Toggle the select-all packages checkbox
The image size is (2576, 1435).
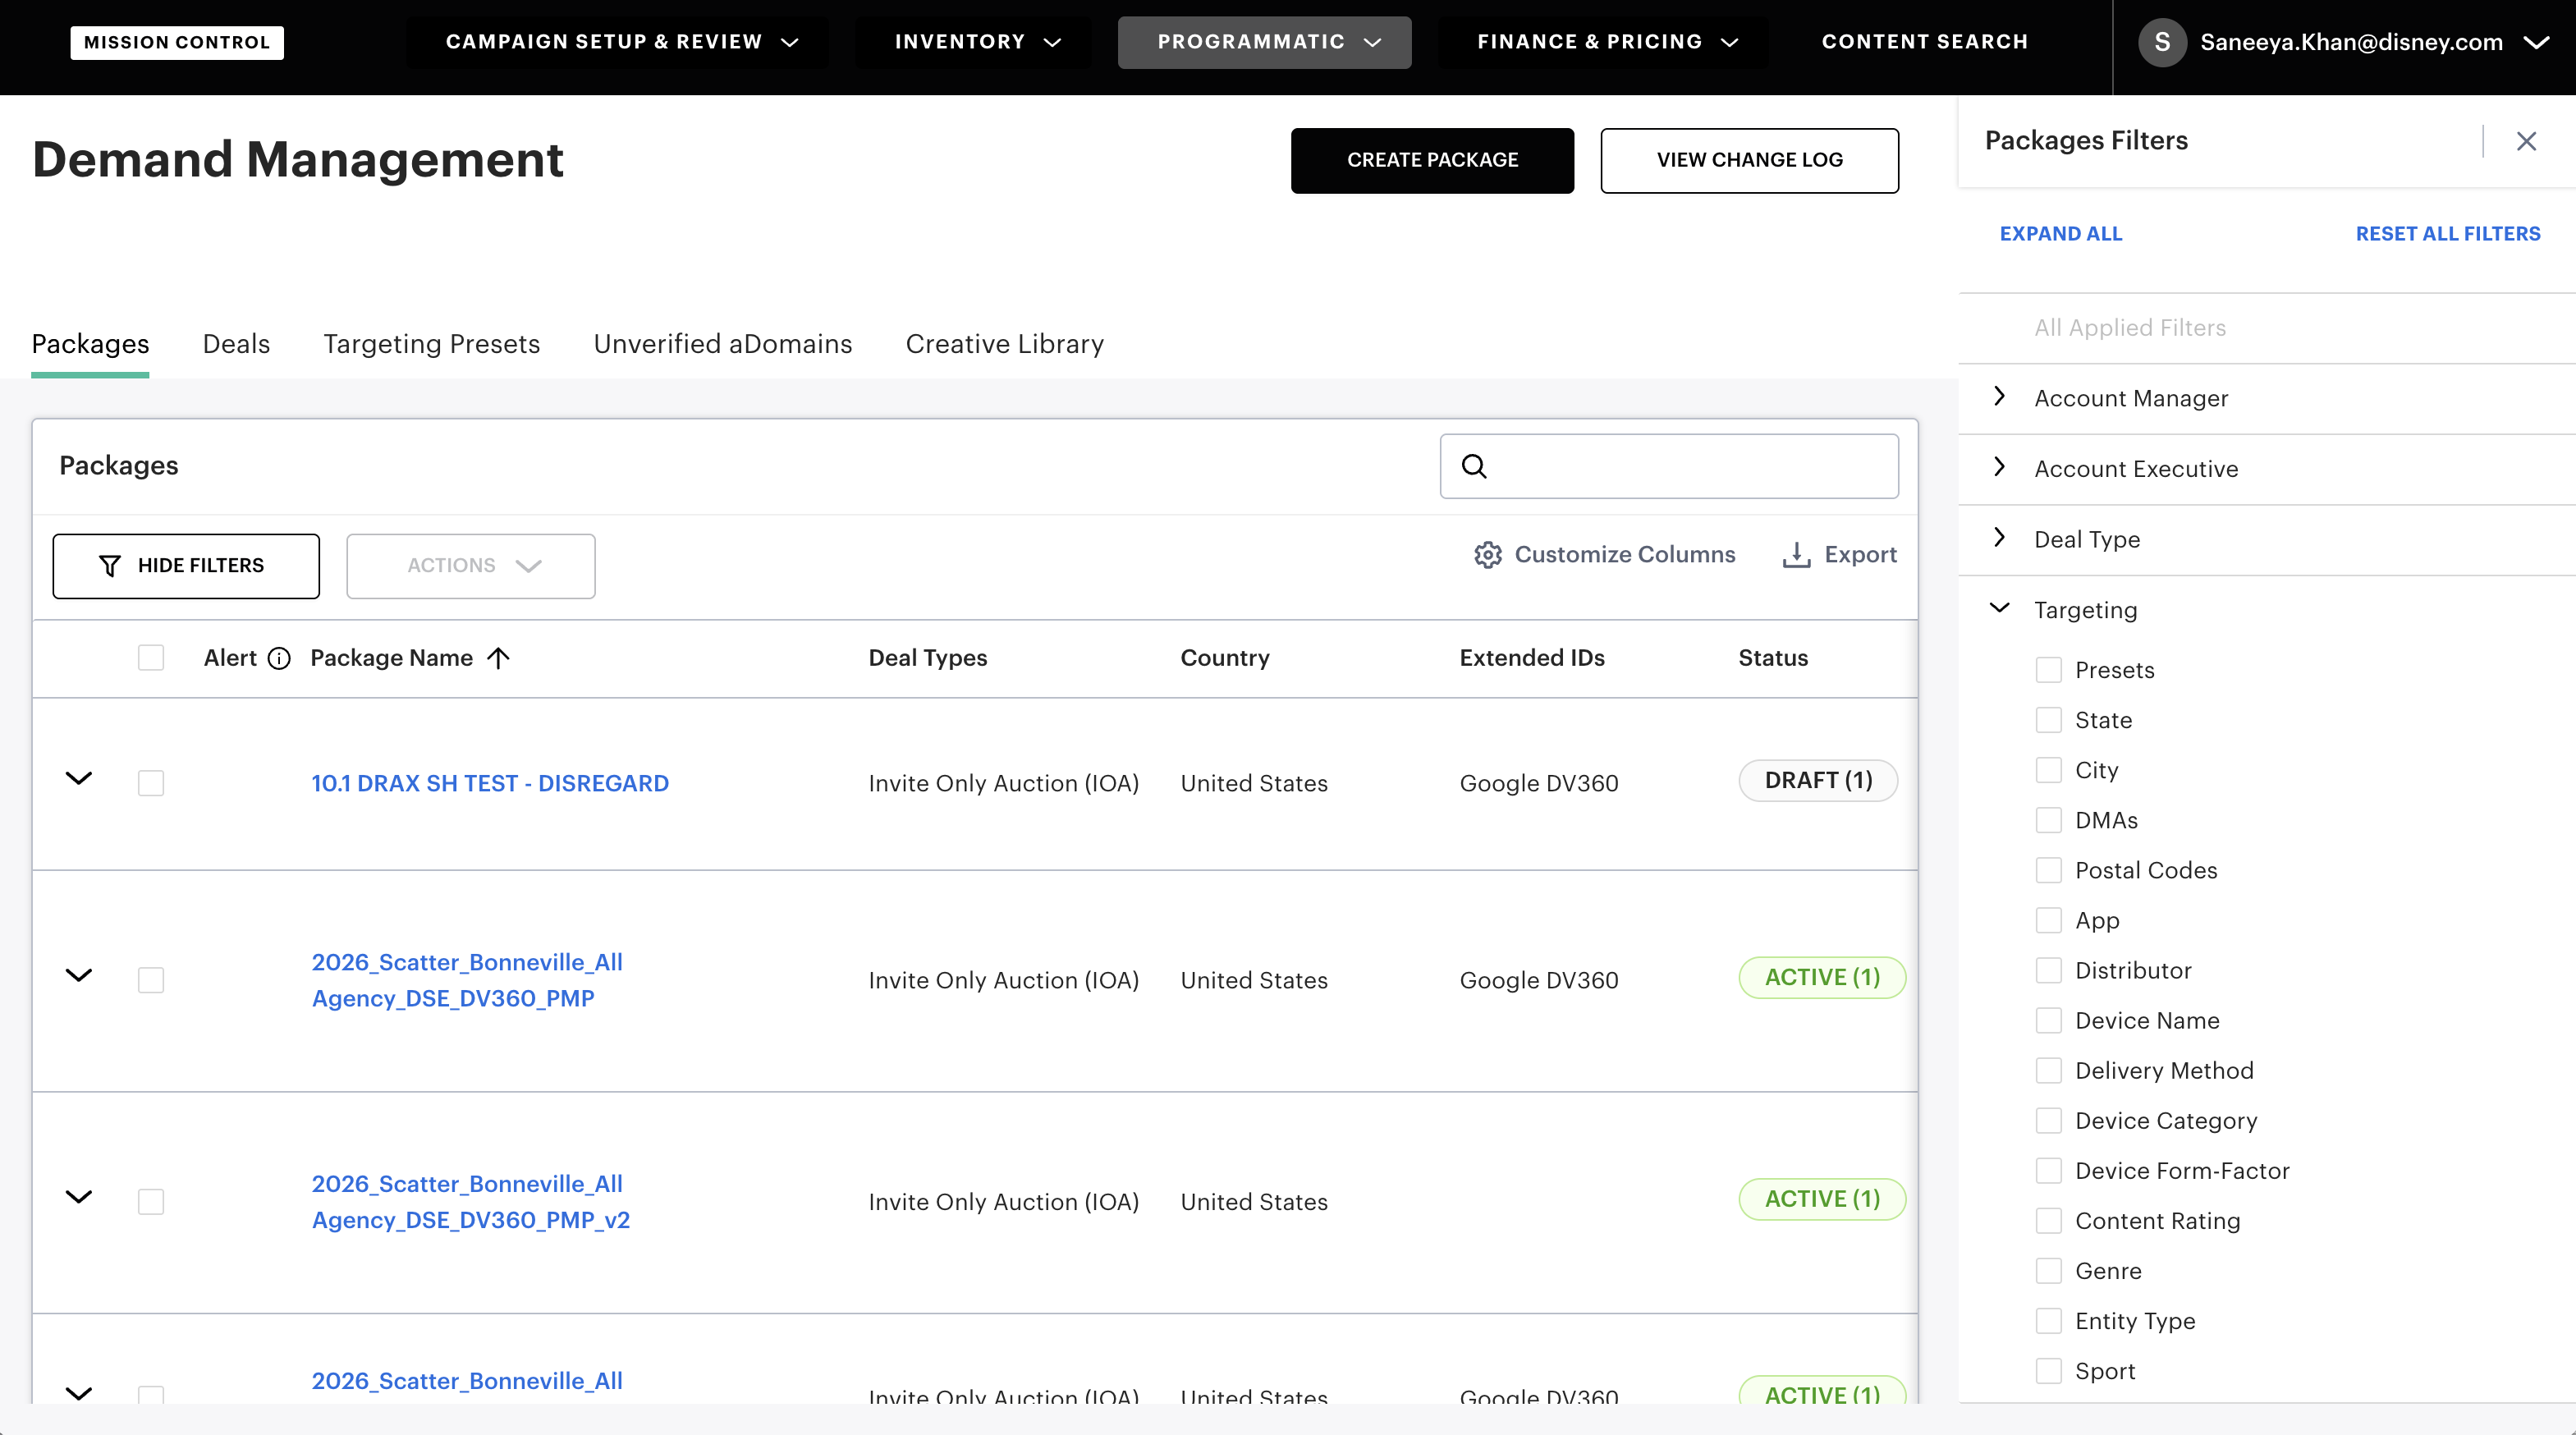pyautogui.click(x=151, y=658)
